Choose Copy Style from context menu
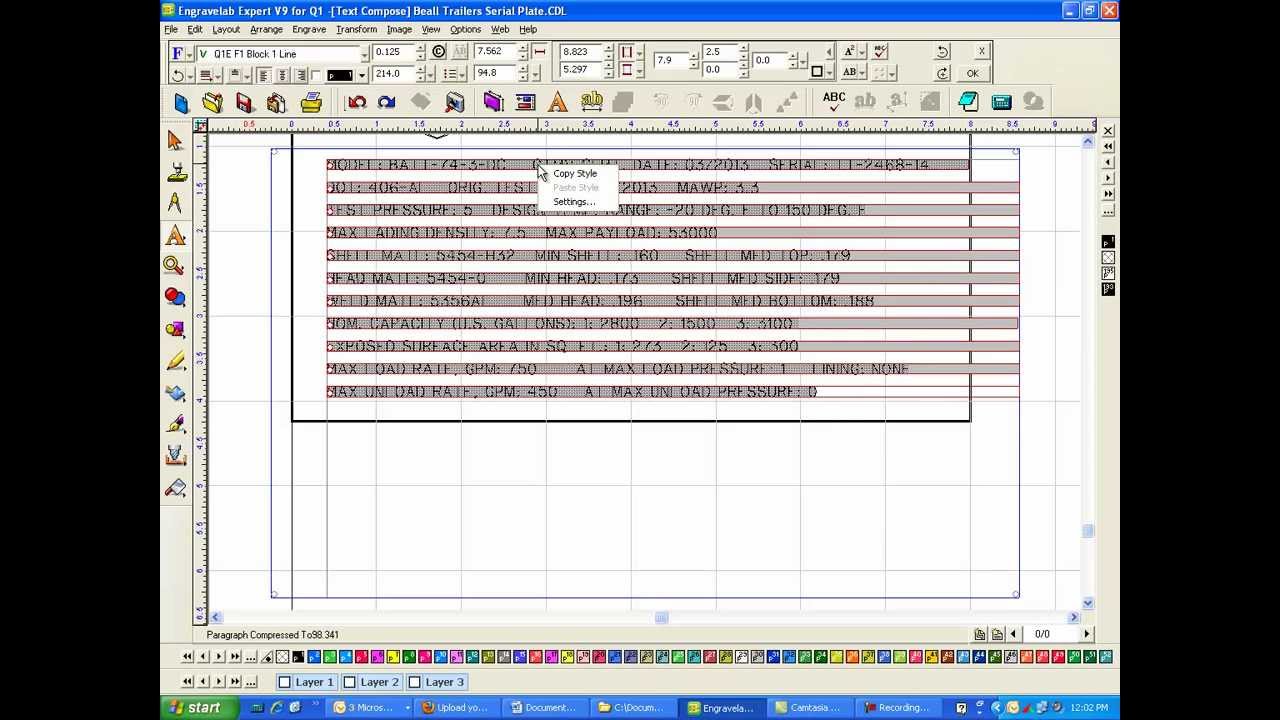This screenshot has height=720, width=1280. click(575, 174)
